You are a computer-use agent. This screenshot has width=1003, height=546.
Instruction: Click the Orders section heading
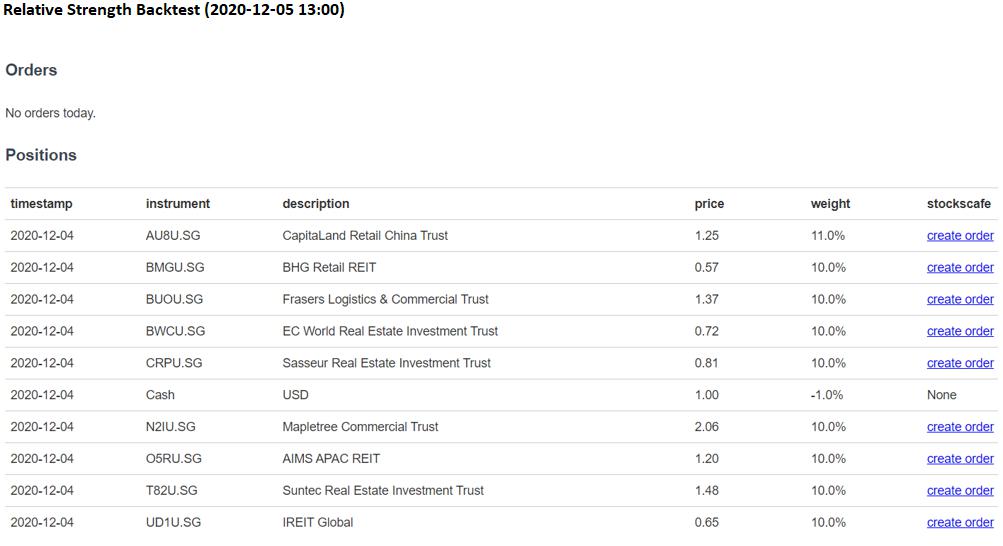31,70
